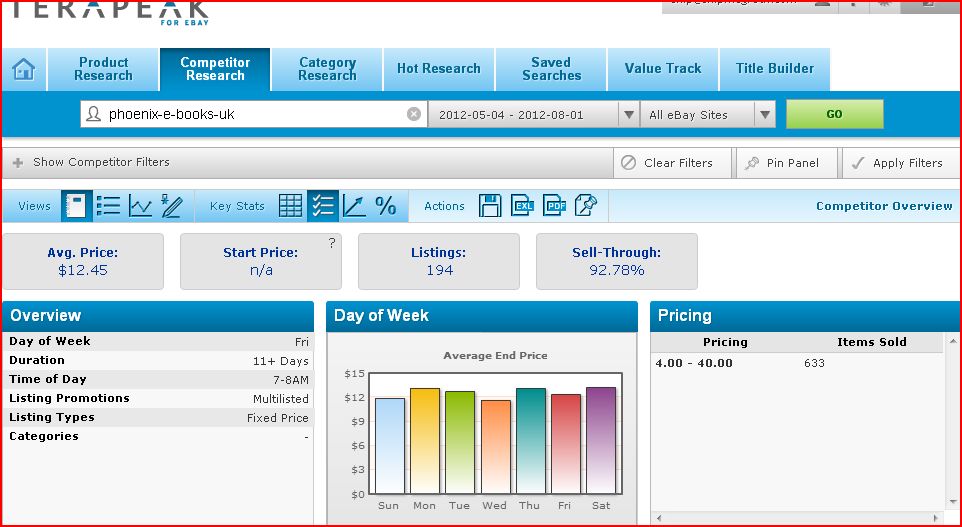Click the green Tue bar in the chart
Viewport: 962px width, 527px height.
pos(460,442)
